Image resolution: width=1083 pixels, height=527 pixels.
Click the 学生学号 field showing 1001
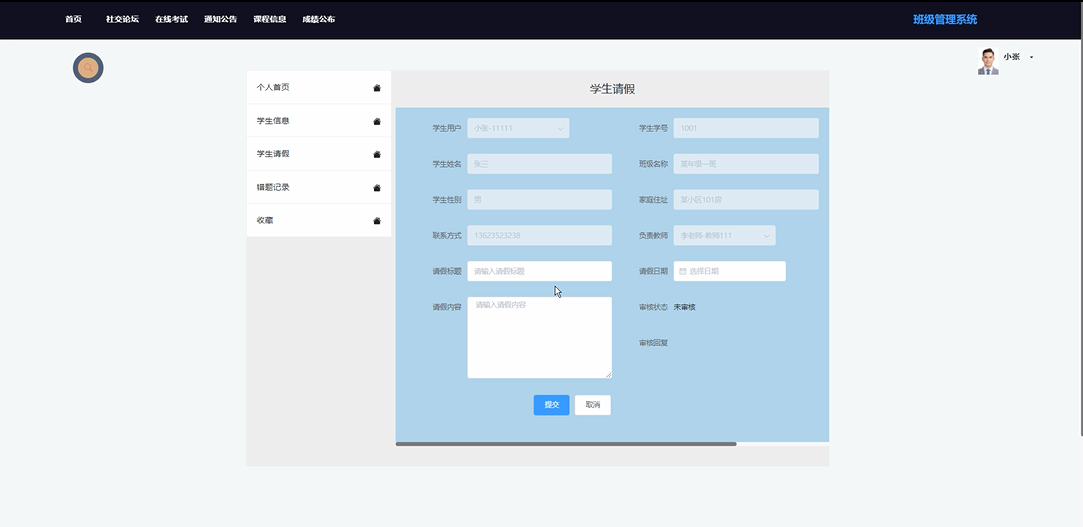[746, 128]
